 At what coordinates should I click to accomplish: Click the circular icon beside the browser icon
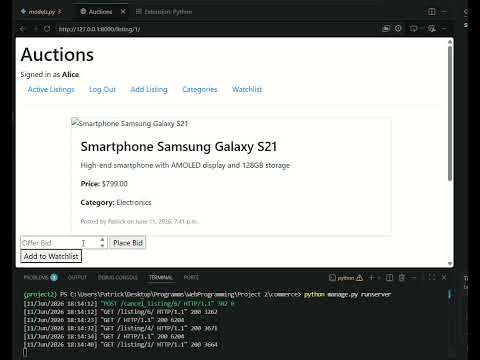click(398, 29)
